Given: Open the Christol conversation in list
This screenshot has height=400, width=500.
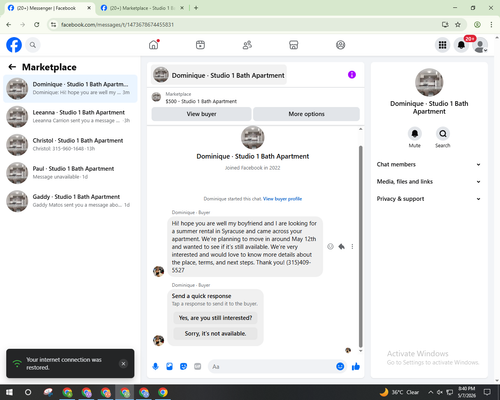Looking at the screenshot, I should (x=70, y=145).
